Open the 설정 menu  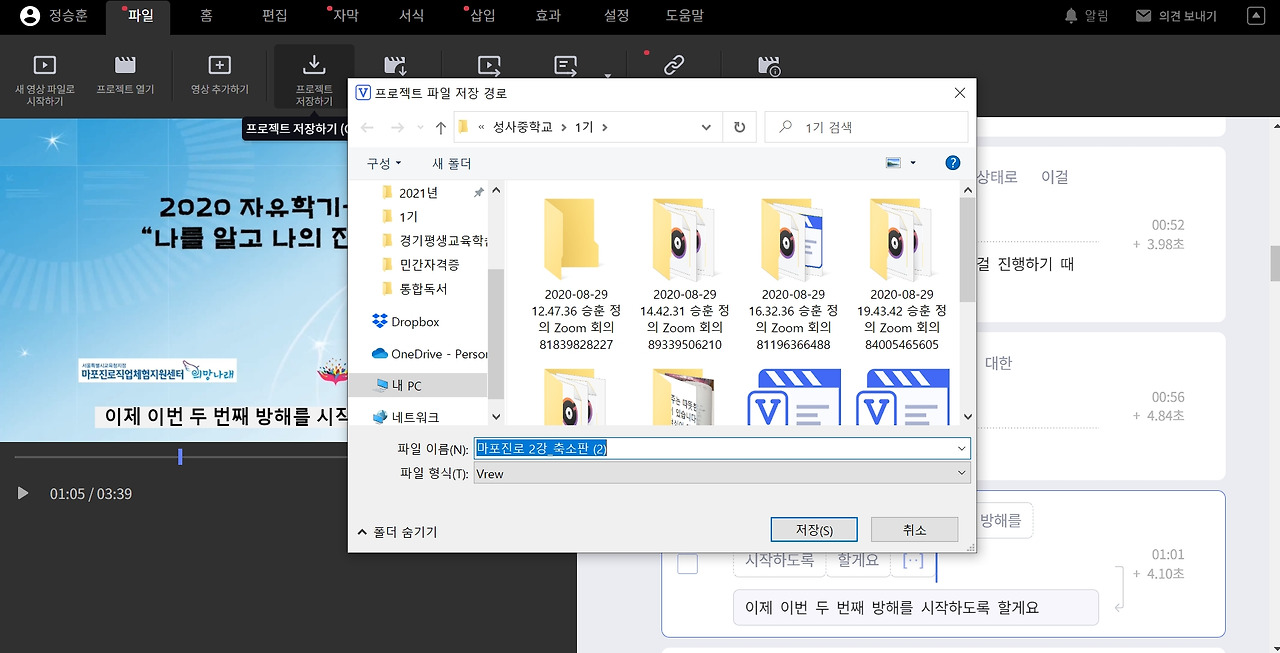(x=615, y=16)
